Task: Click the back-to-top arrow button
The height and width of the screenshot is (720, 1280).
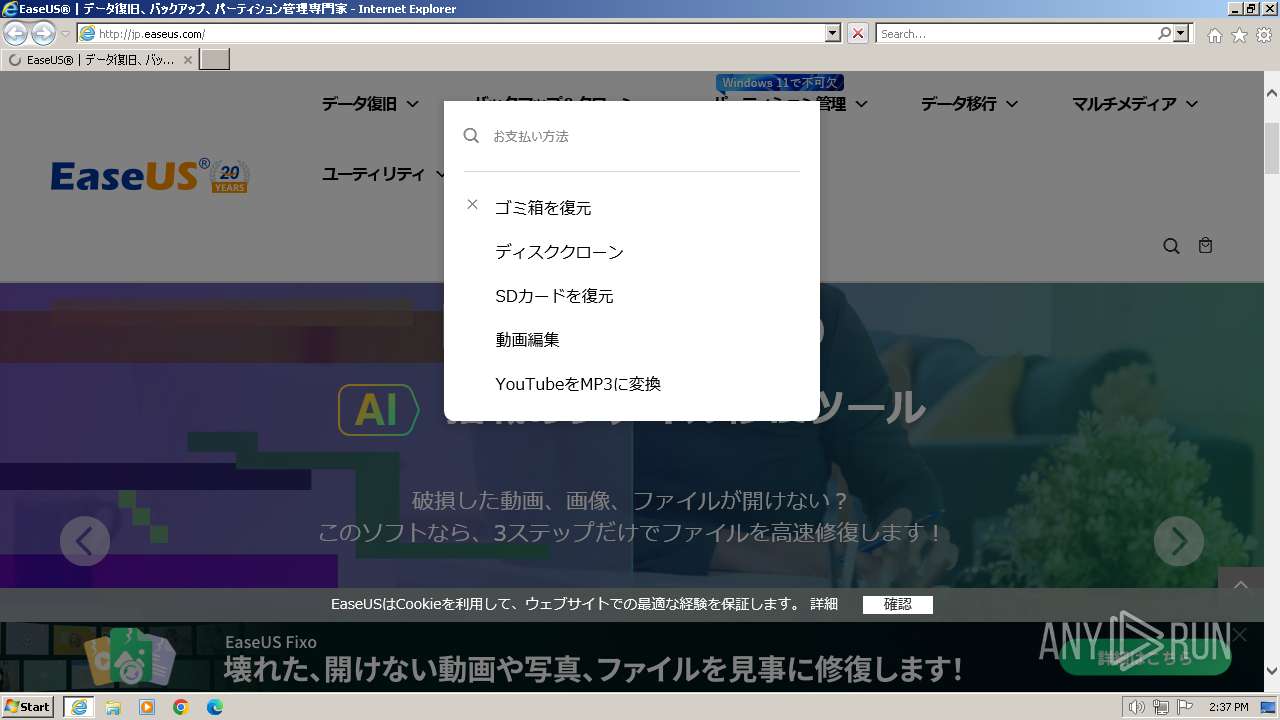Action: coord(1241,585)
